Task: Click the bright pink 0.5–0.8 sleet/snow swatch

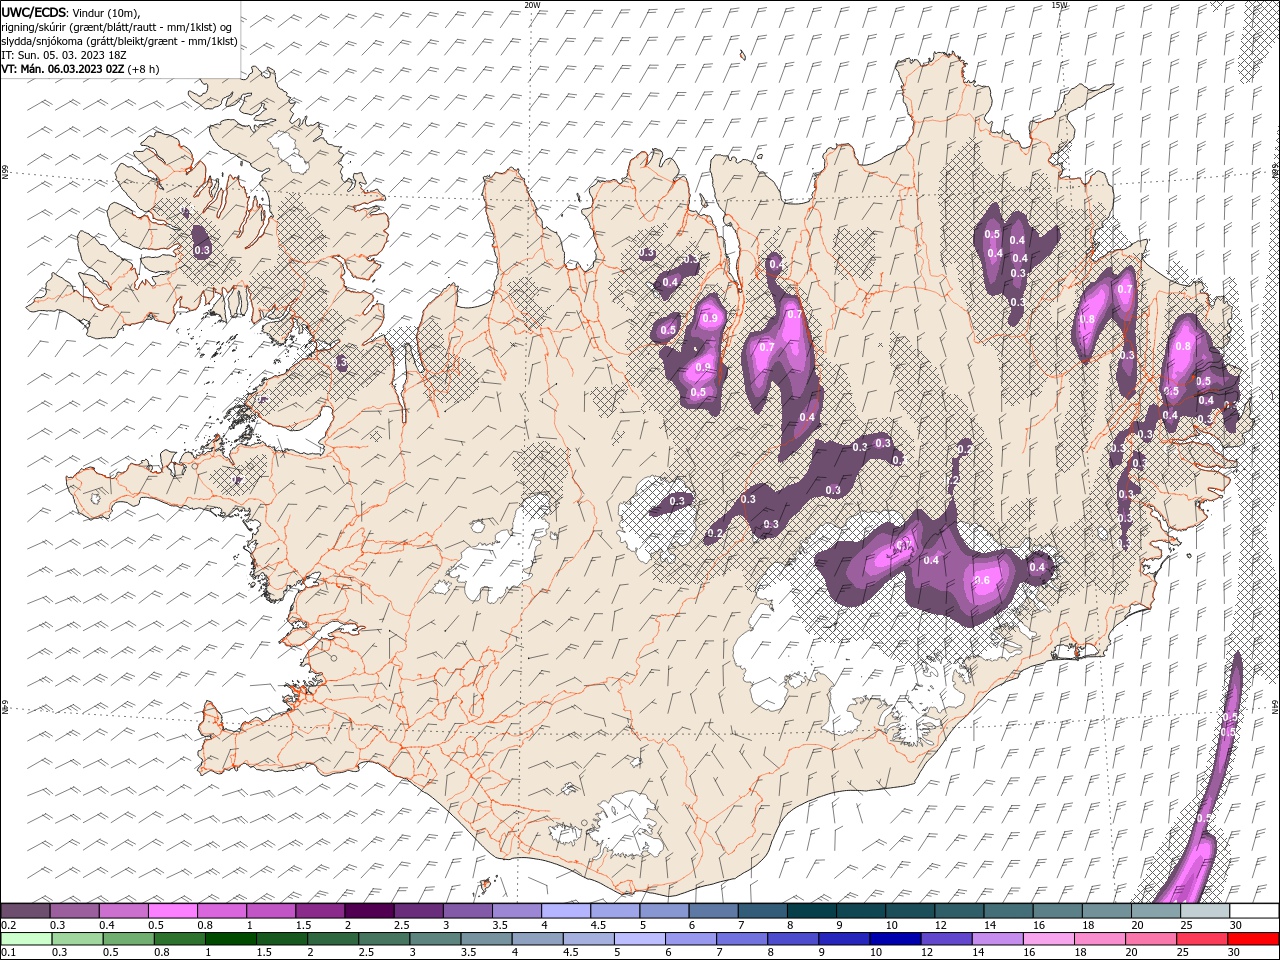Action: [173, 910]
